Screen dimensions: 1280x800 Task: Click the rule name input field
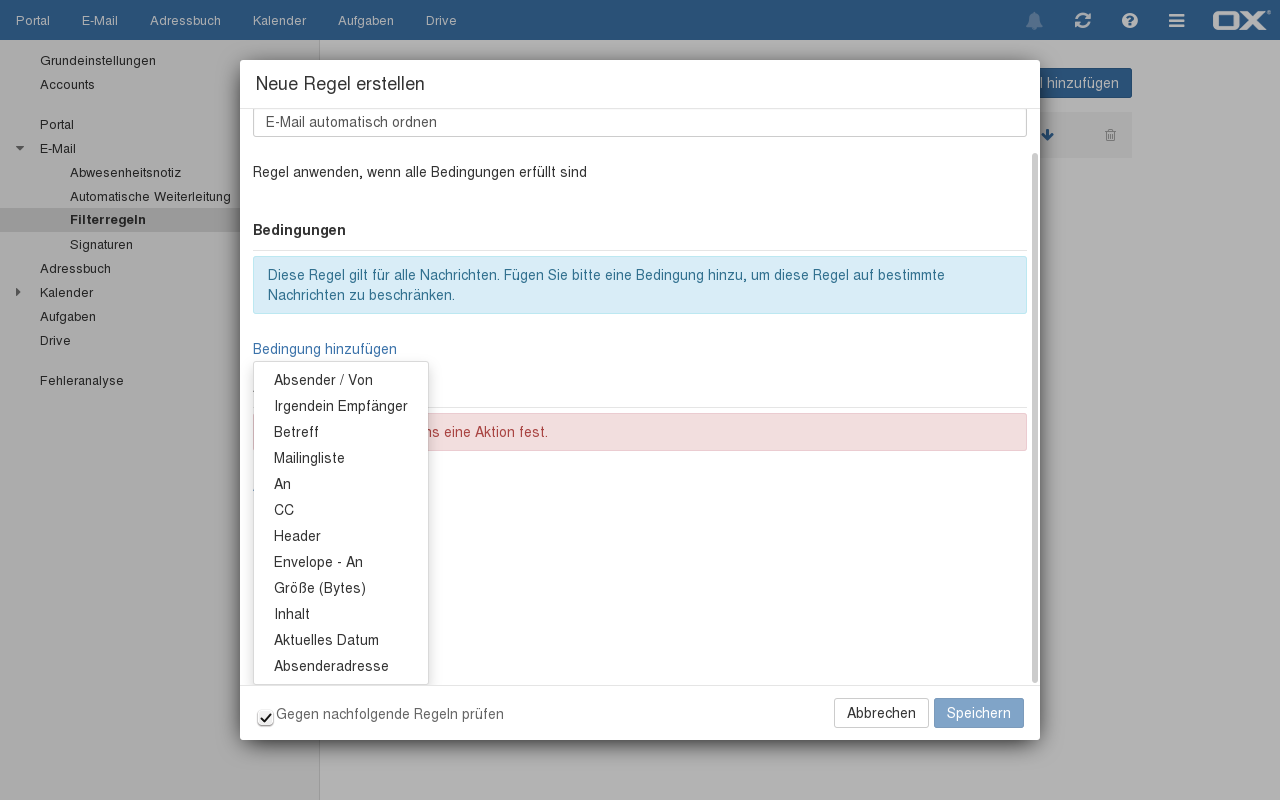[x=639, y=122]
